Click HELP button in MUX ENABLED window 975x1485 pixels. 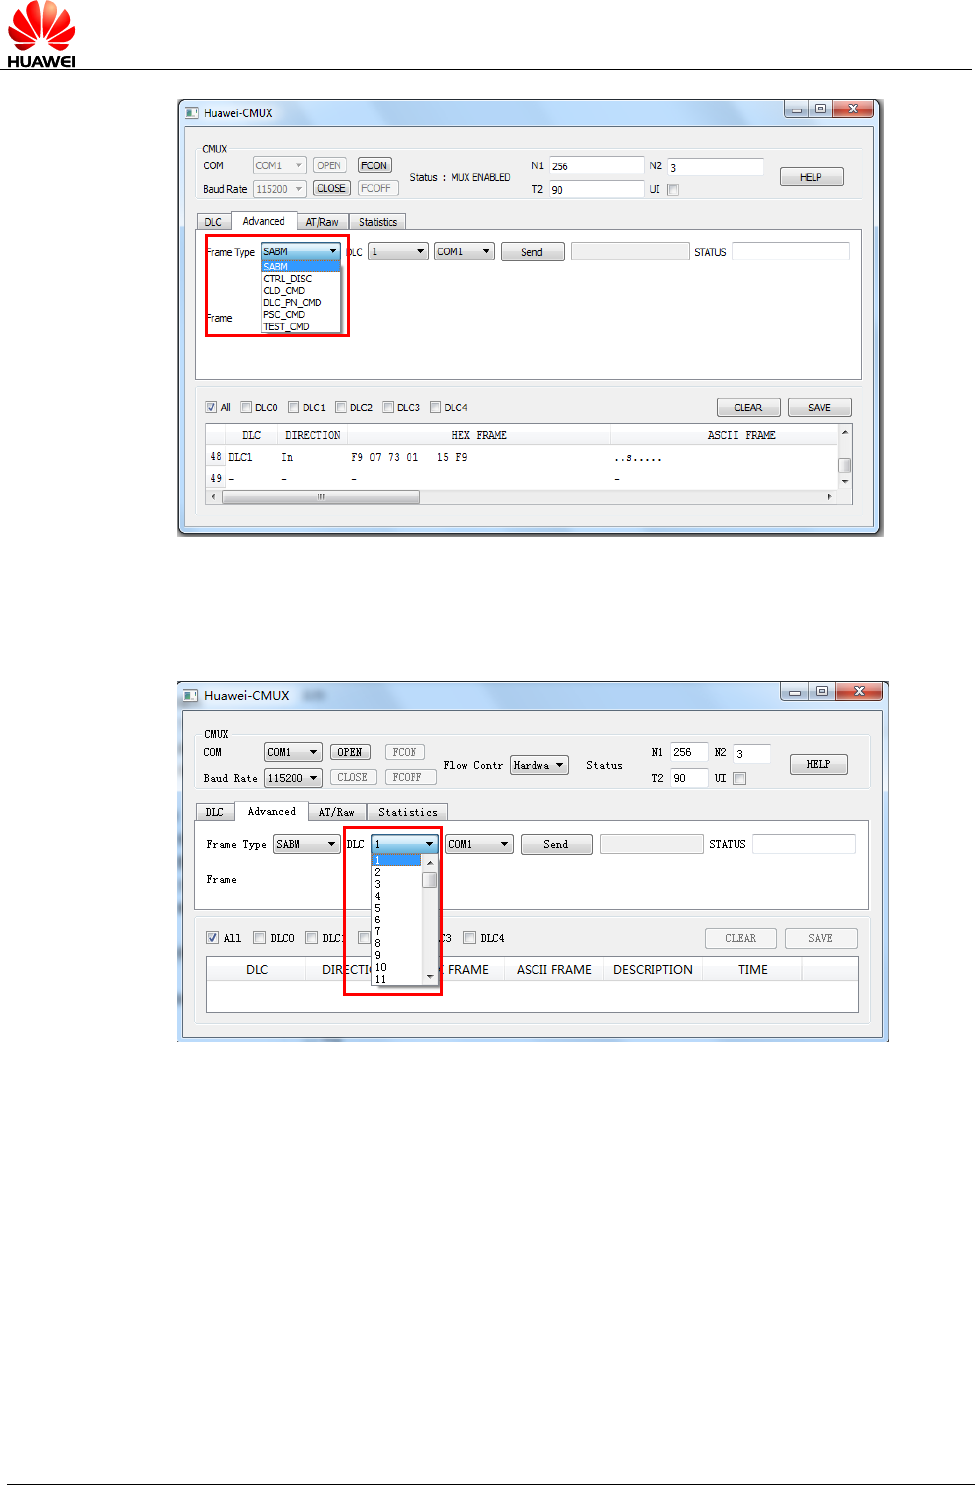pyautogui.click(x=811, y=177)
